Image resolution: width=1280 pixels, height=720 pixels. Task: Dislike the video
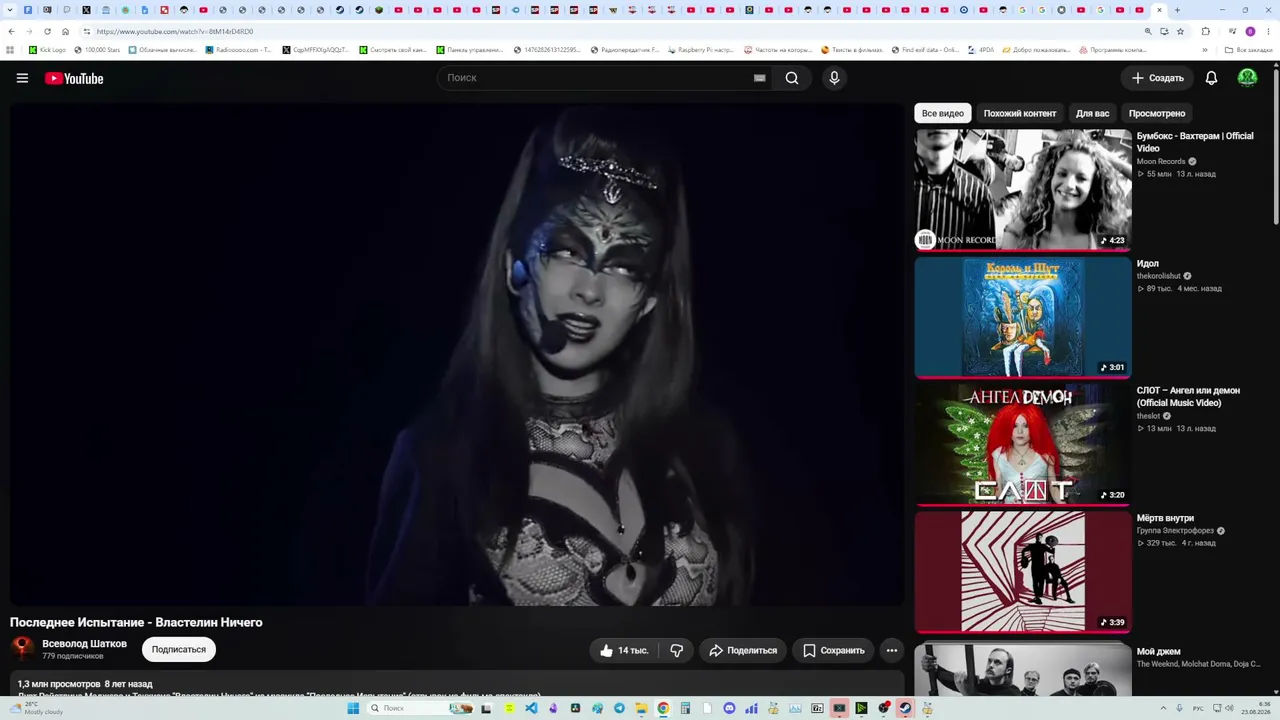click(x=677, y=650)
